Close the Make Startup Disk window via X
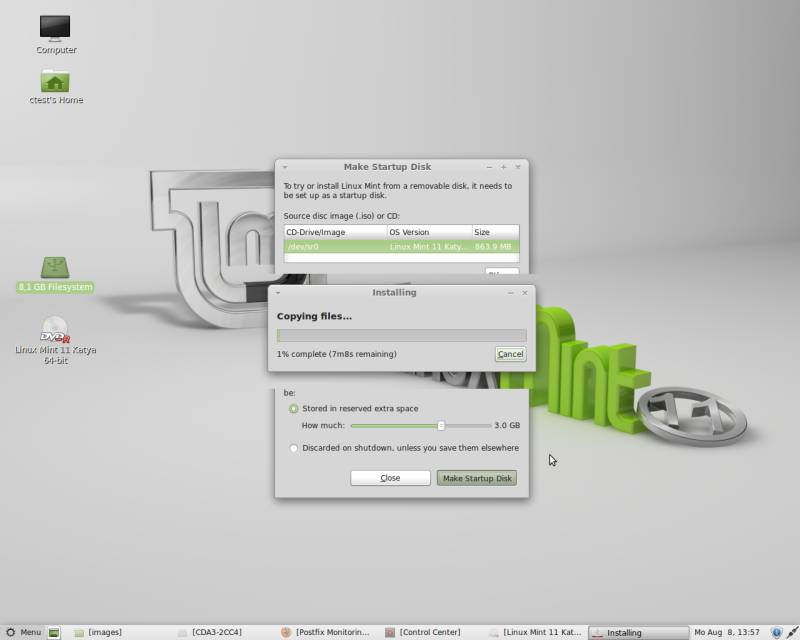The width and height of the screenshot is (800, 640). pos(518,167)
